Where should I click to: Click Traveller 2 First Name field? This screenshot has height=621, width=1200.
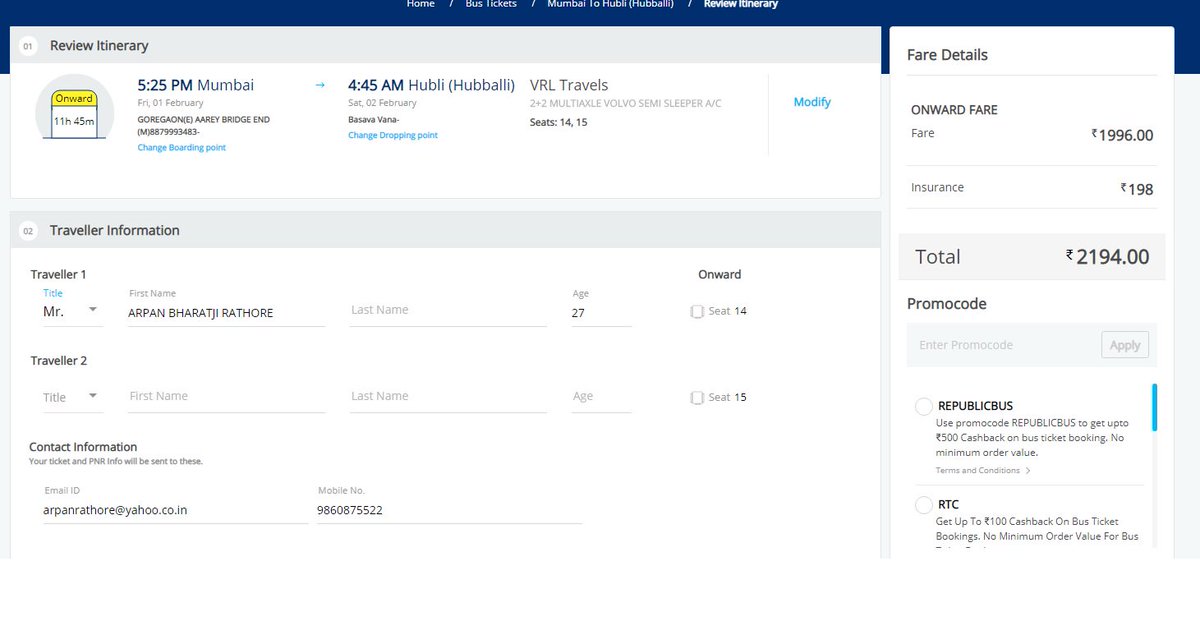tap(227, 397)
